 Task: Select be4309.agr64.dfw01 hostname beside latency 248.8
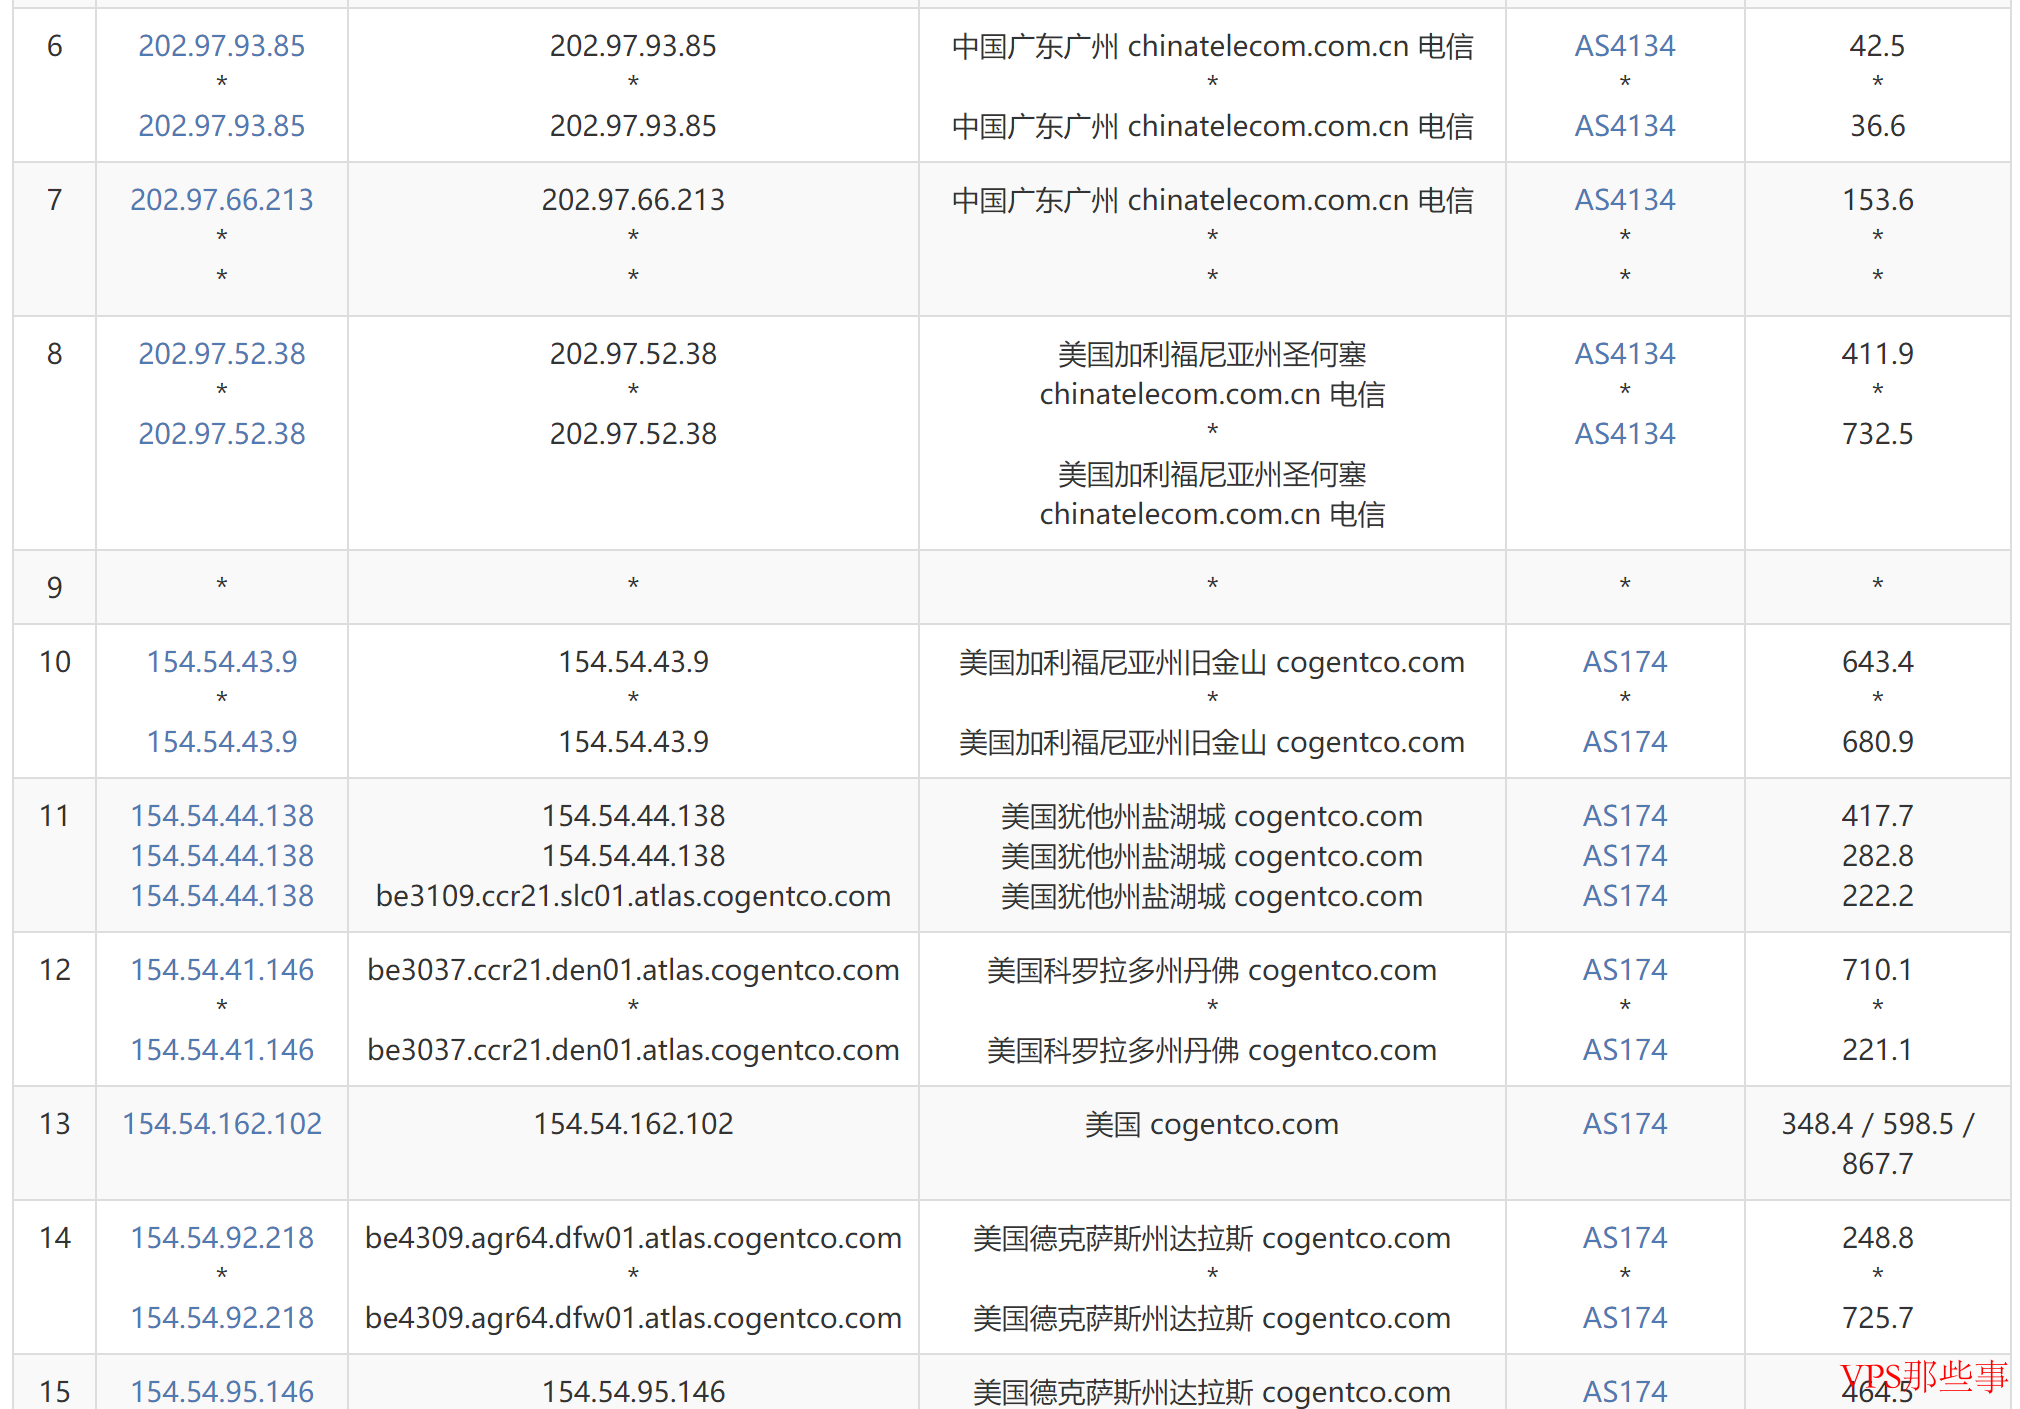coord(633,1238)
